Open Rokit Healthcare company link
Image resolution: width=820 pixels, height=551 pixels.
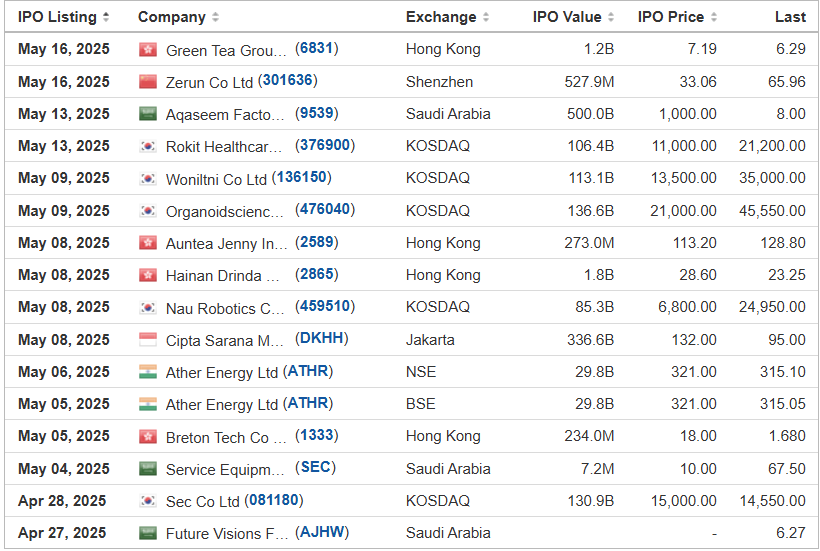pyautogui.click(x=224, y=147)
